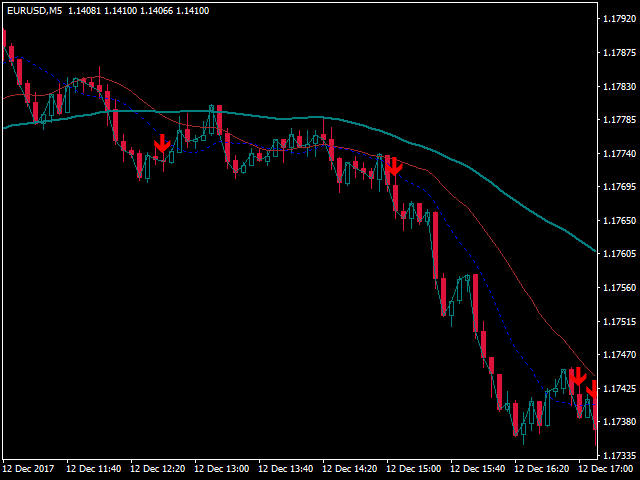
Task: Click the 12 Dec 15:00 time label
Action: pos(414,468)
